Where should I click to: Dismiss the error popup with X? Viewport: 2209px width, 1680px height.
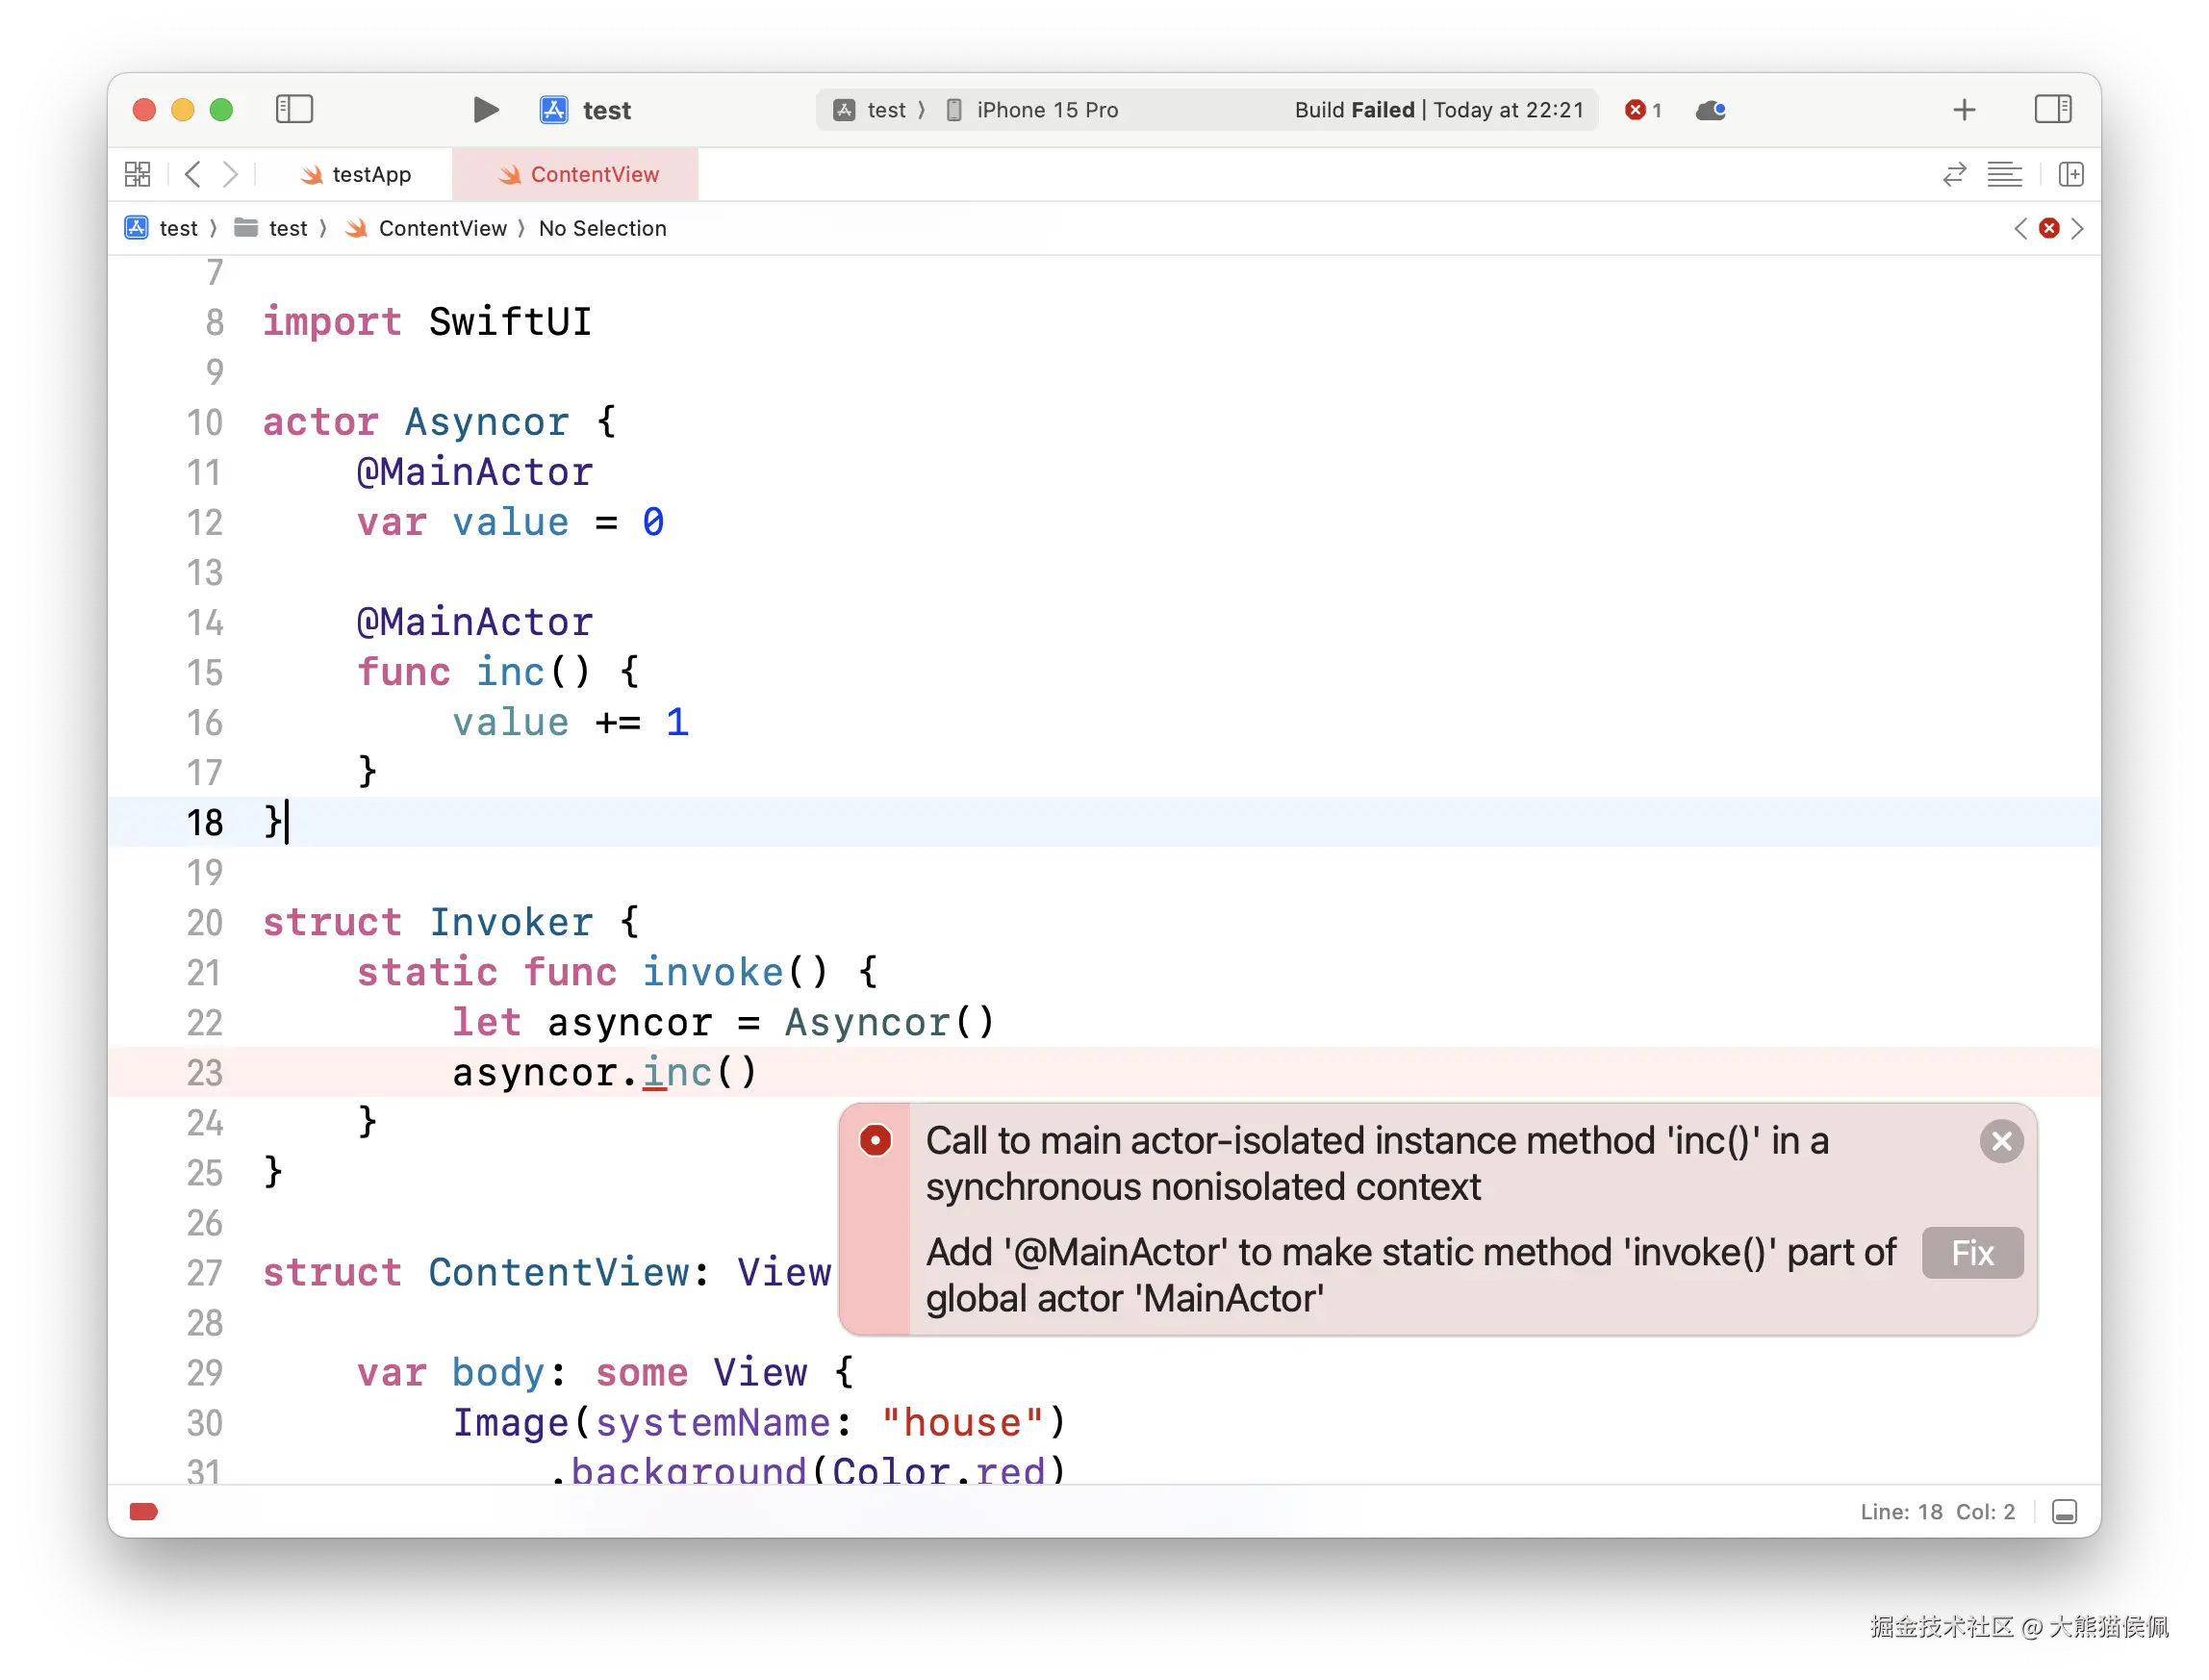(2001, 1141)
